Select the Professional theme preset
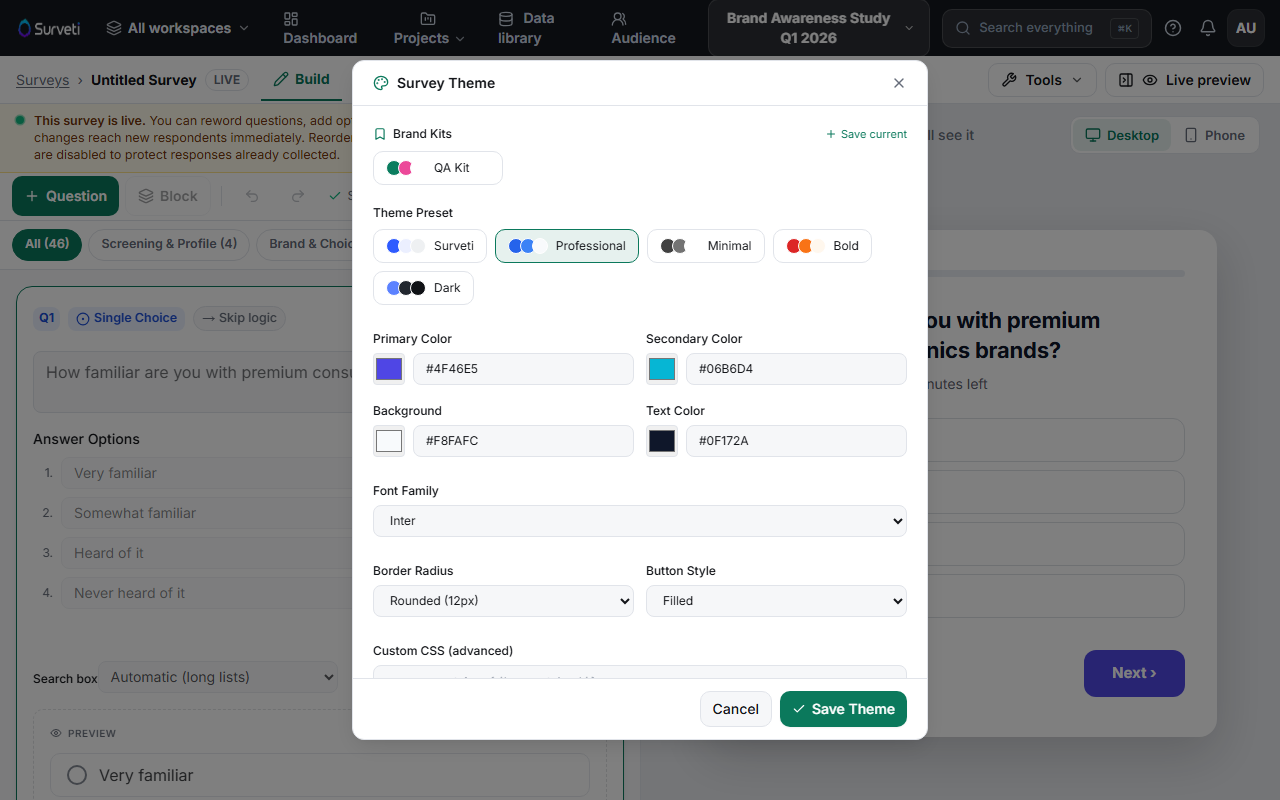 [x=567, y=246]
